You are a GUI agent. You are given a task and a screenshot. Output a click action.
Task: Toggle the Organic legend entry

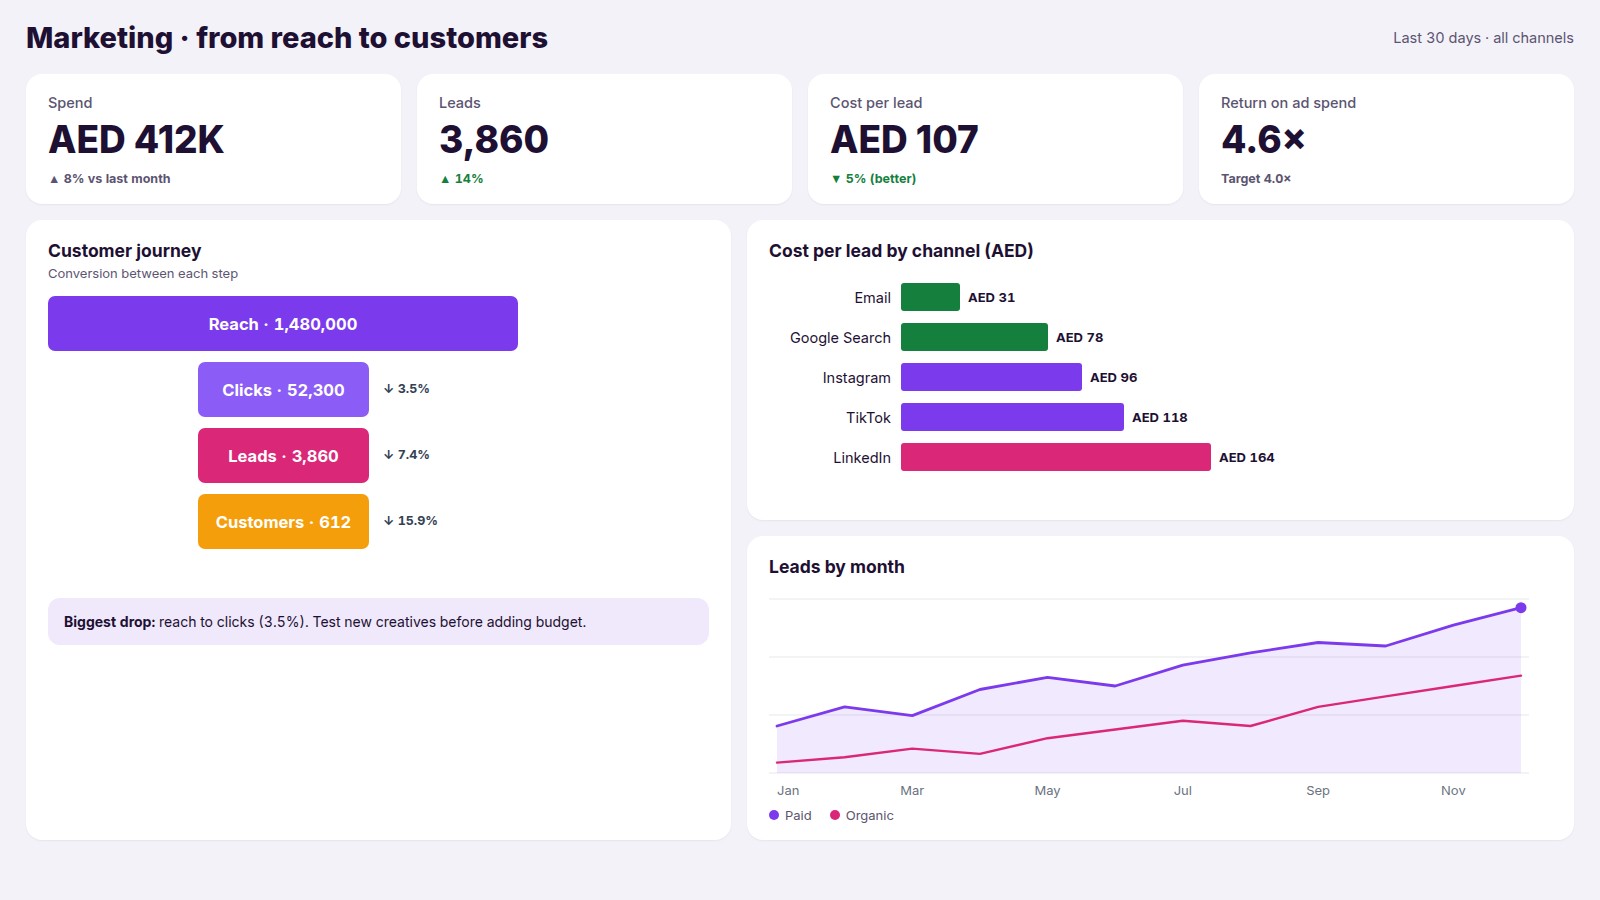point(862,815)
